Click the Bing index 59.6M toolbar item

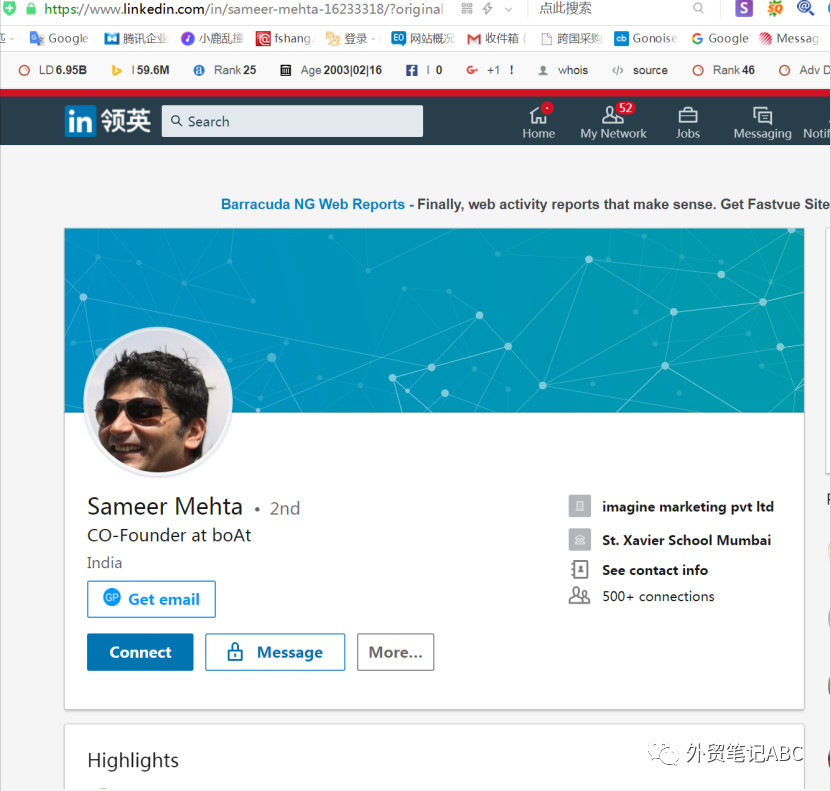click(x=140, y=70)
